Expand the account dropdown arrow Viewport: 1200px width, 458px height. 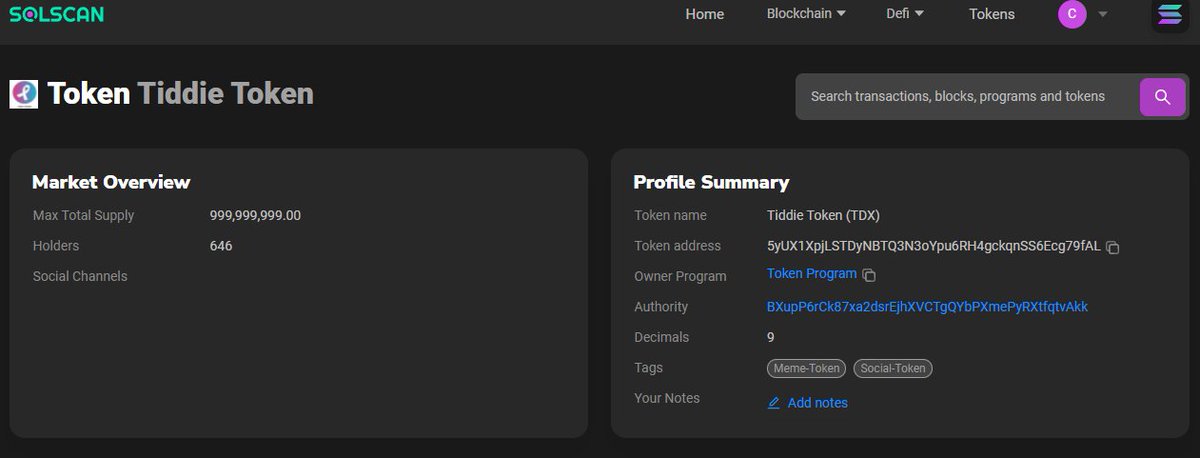(1103, 14)
